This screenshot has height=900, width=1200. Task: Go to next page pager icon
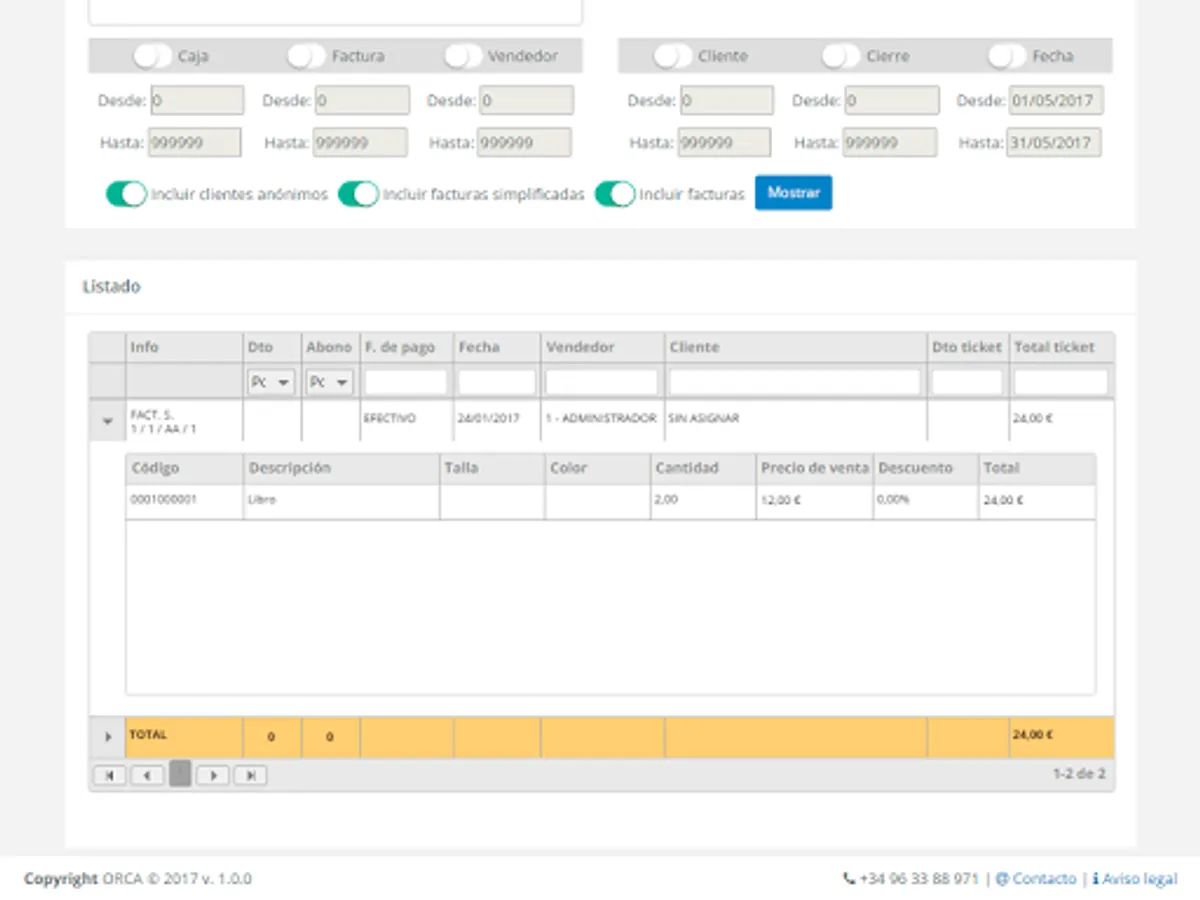click(x=212, y=775)
